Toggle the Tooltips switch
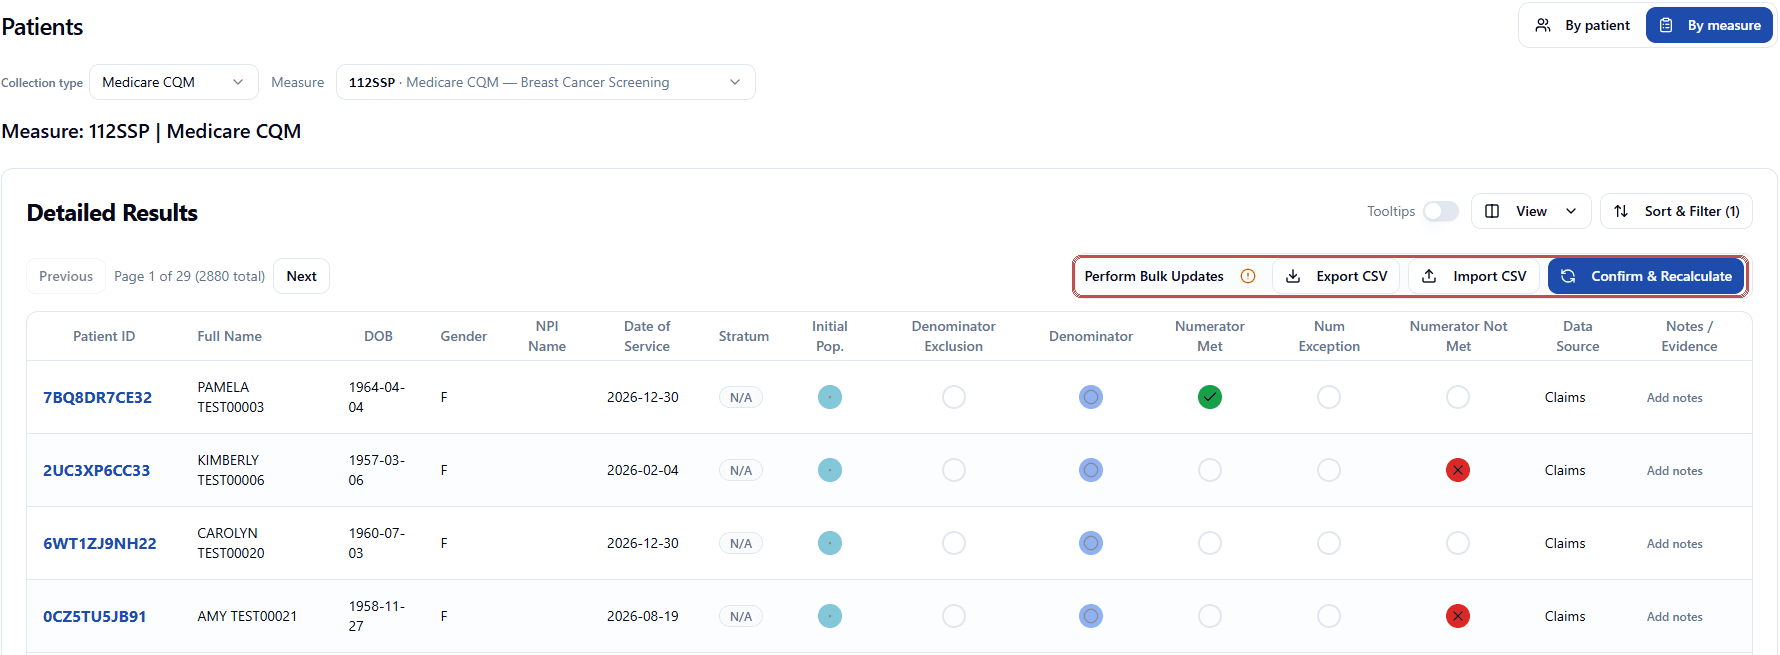 point(1441,211)
